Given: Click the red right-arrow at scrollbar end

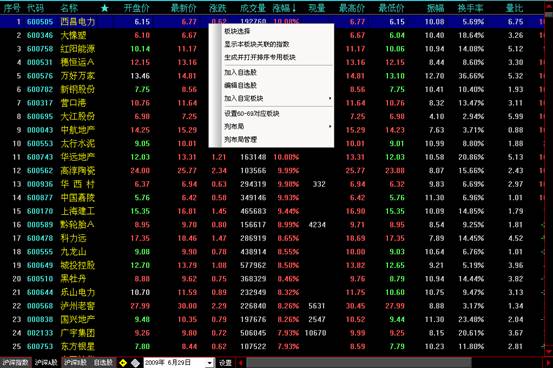Looking at the screenshot, I should click(548, 363).
